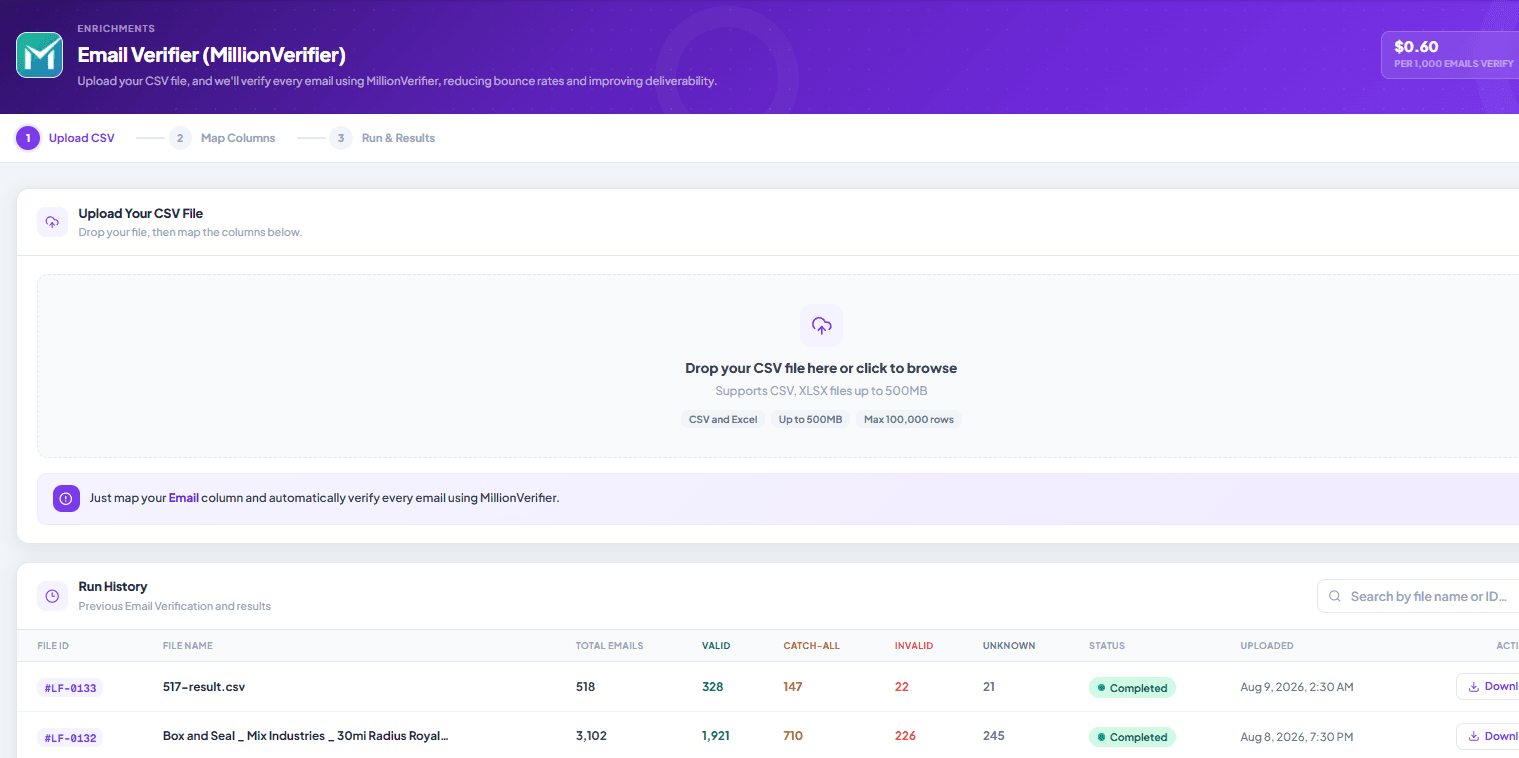The image size is (1519, 758).
Task: Click invalid count 22
Action: 902,687
